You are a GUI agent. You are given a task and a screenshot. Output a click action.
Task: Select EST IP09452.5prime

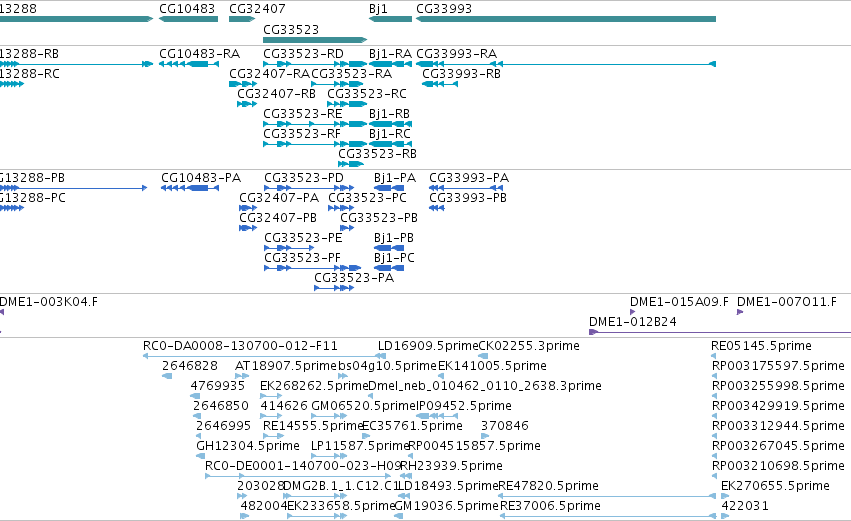coord(437,417)
